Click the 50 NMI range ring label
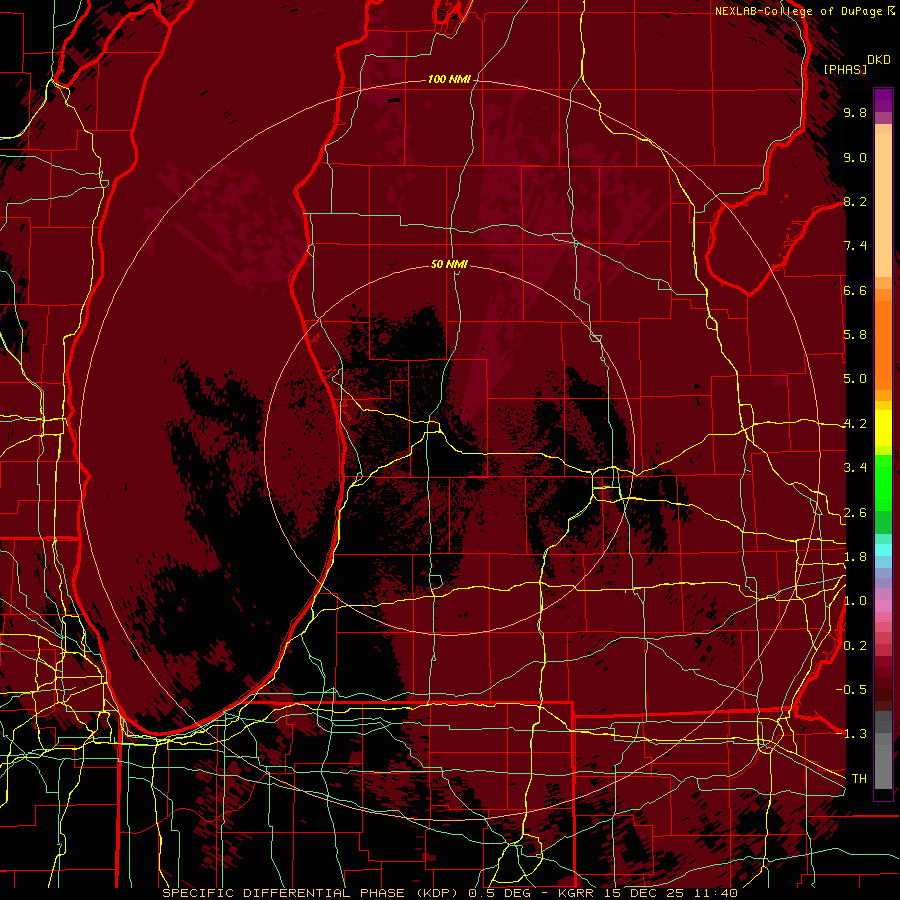The height and width of the screenshot is (900, 900). tap(449, 264)
